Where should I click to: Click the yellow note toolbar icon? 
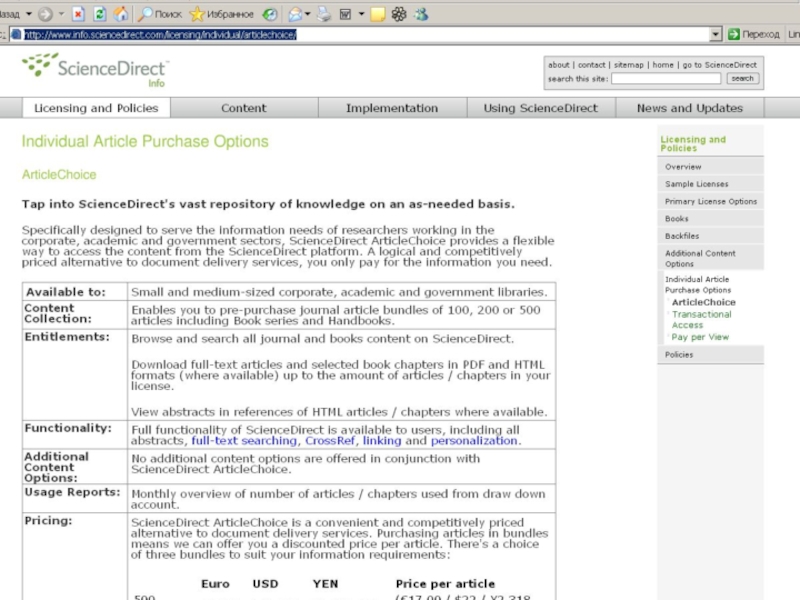tap(378, 14)
